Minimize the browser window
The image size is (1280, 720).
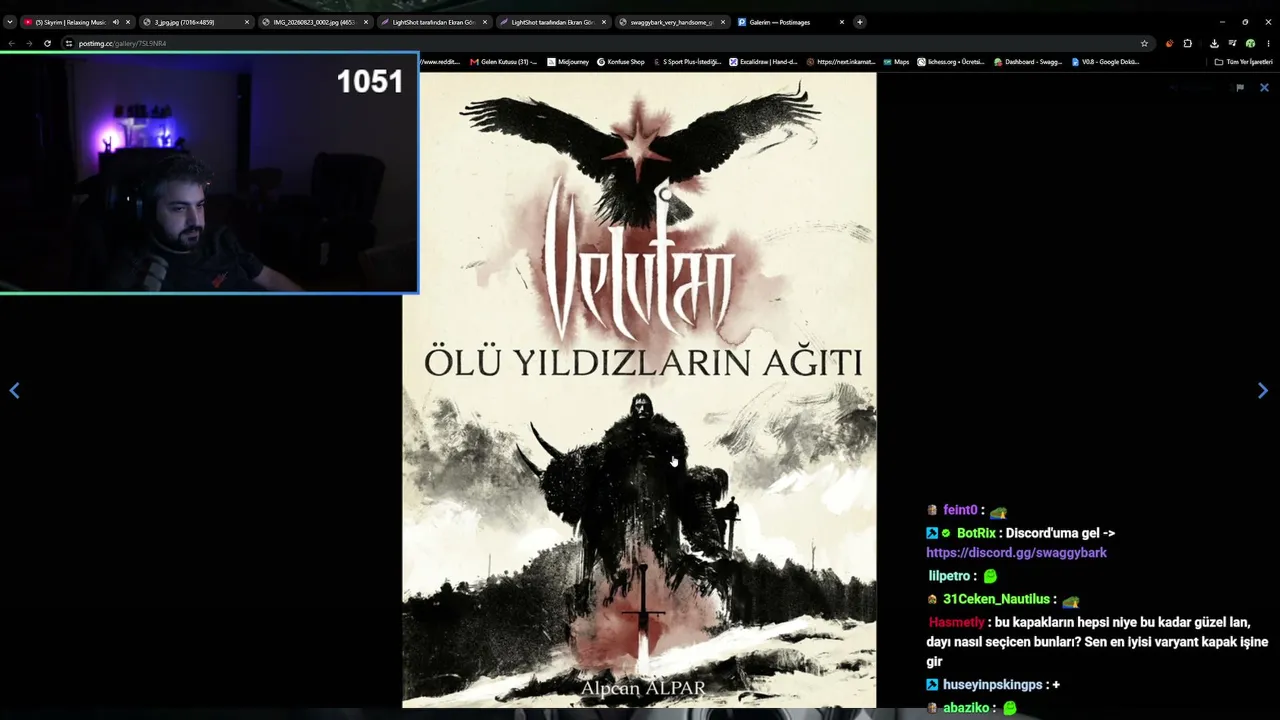[x=1222, y=22]
